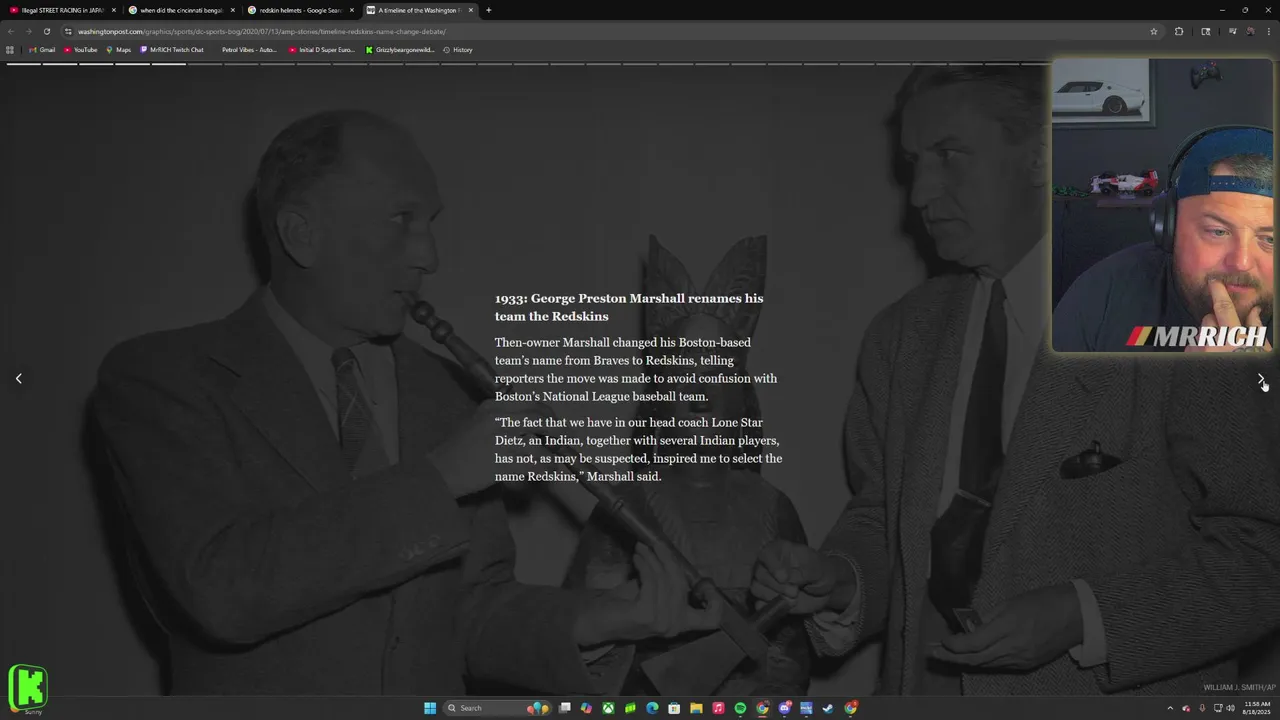The image size is (1280, 720).
Task: Open Microsoft Edge from the taskbar
Action: (x=652, y=708)
